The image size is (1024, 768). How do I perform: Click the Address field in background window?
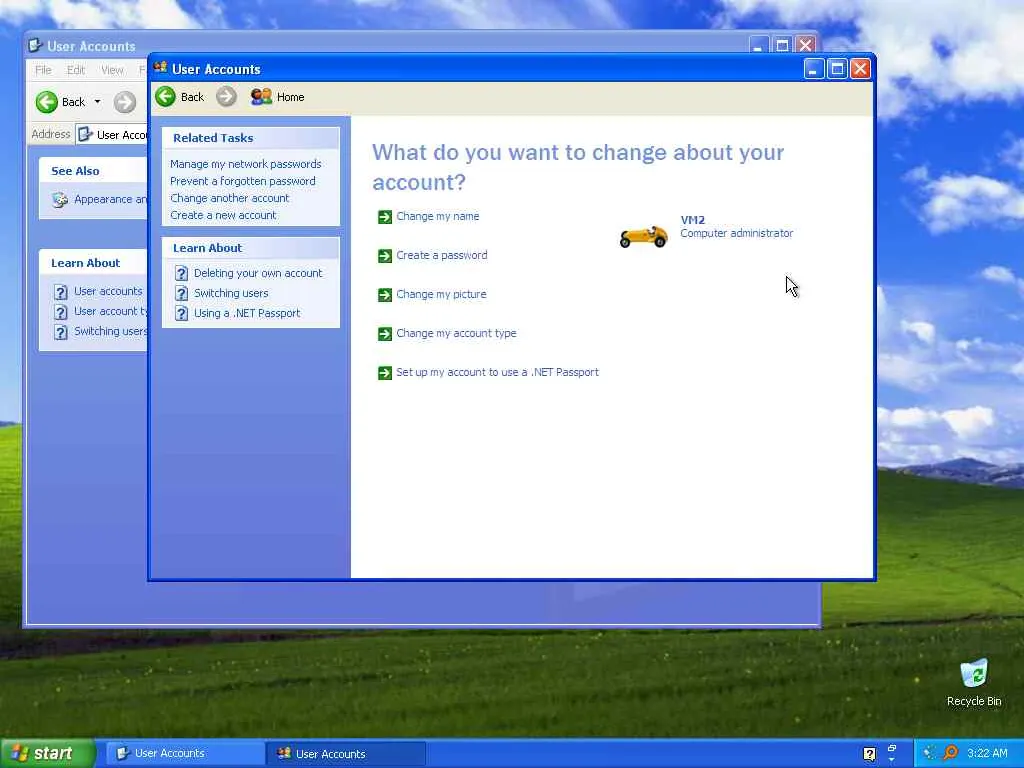click(112, 135)
